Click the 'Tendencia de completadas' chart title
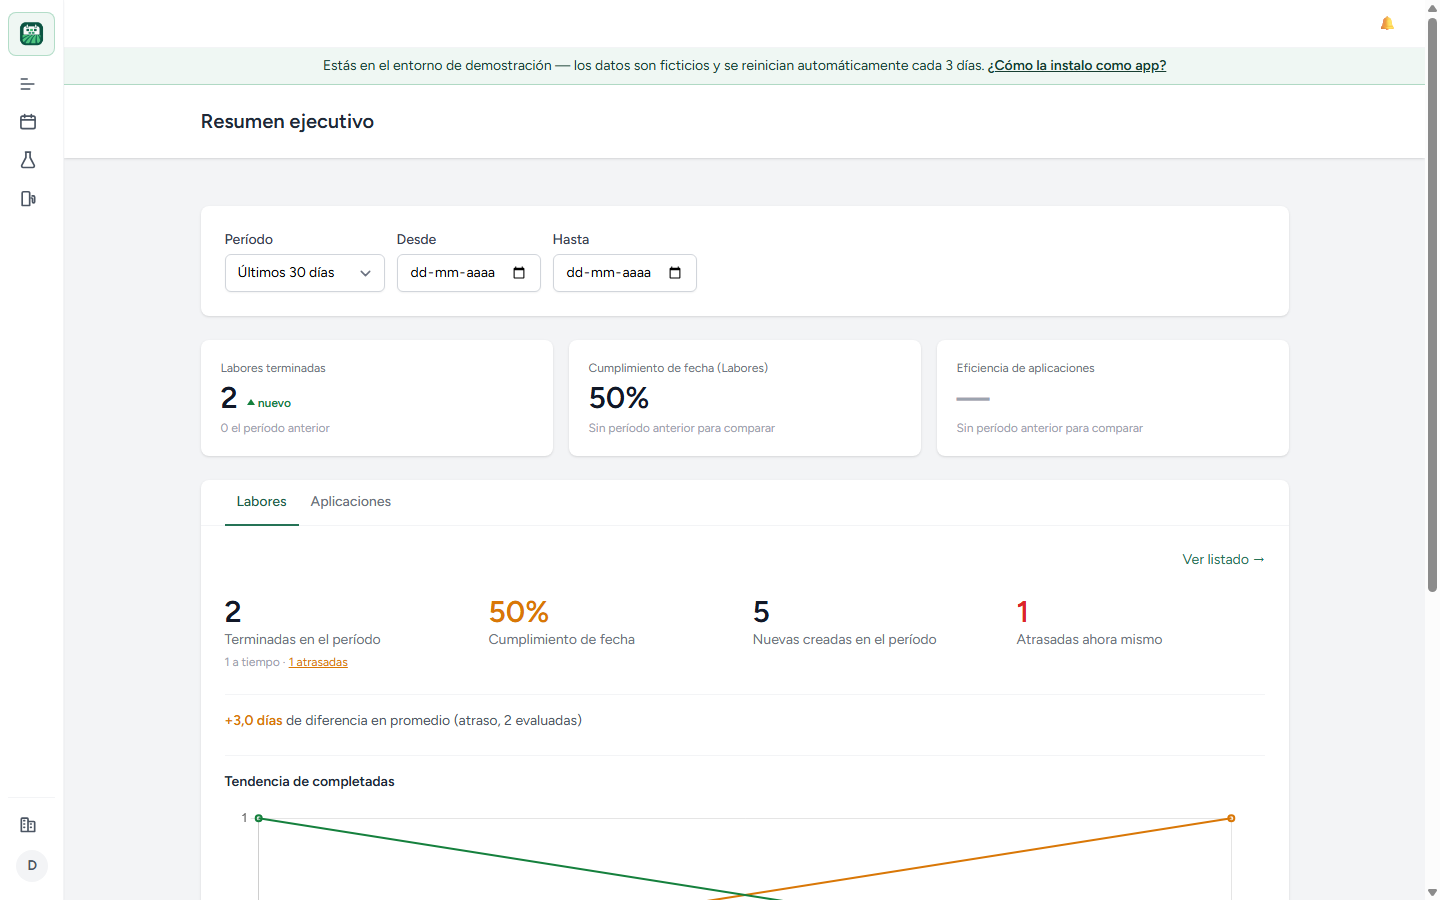The image size is (1440, 900). click(x=310, y=782)
